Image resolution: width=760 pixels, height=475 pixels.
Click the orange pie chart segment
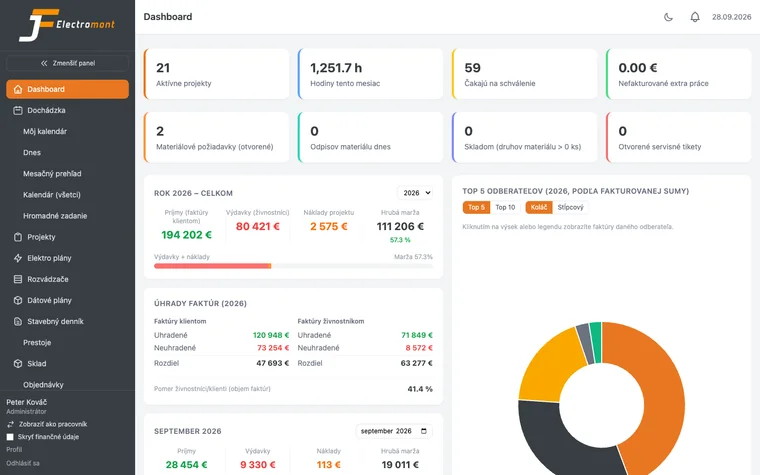(x=663, y=397)
